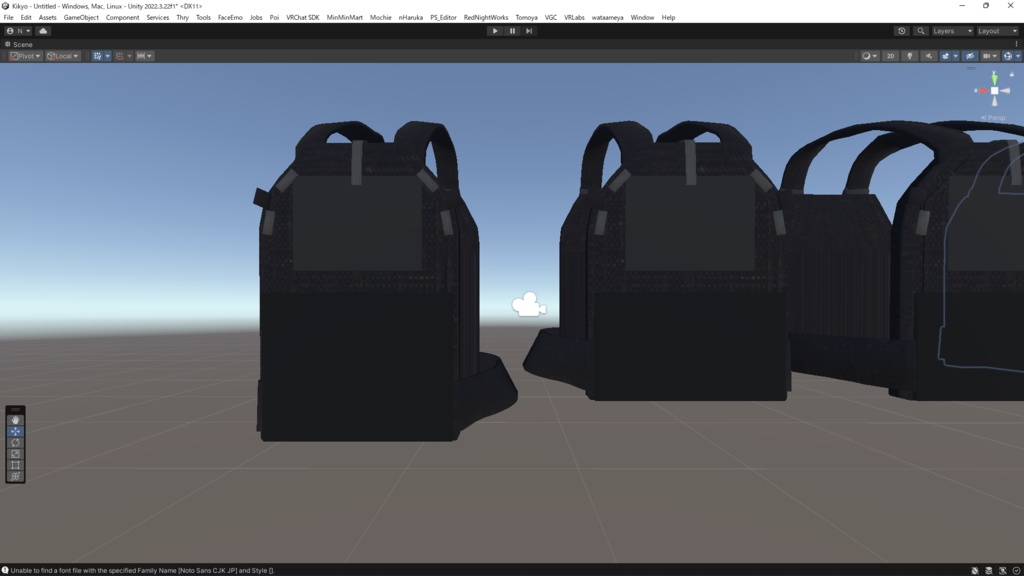This screenshot has width=1024, height=576.
Task: Open scene effects dropdown arrow
Action: pos(955,56)
